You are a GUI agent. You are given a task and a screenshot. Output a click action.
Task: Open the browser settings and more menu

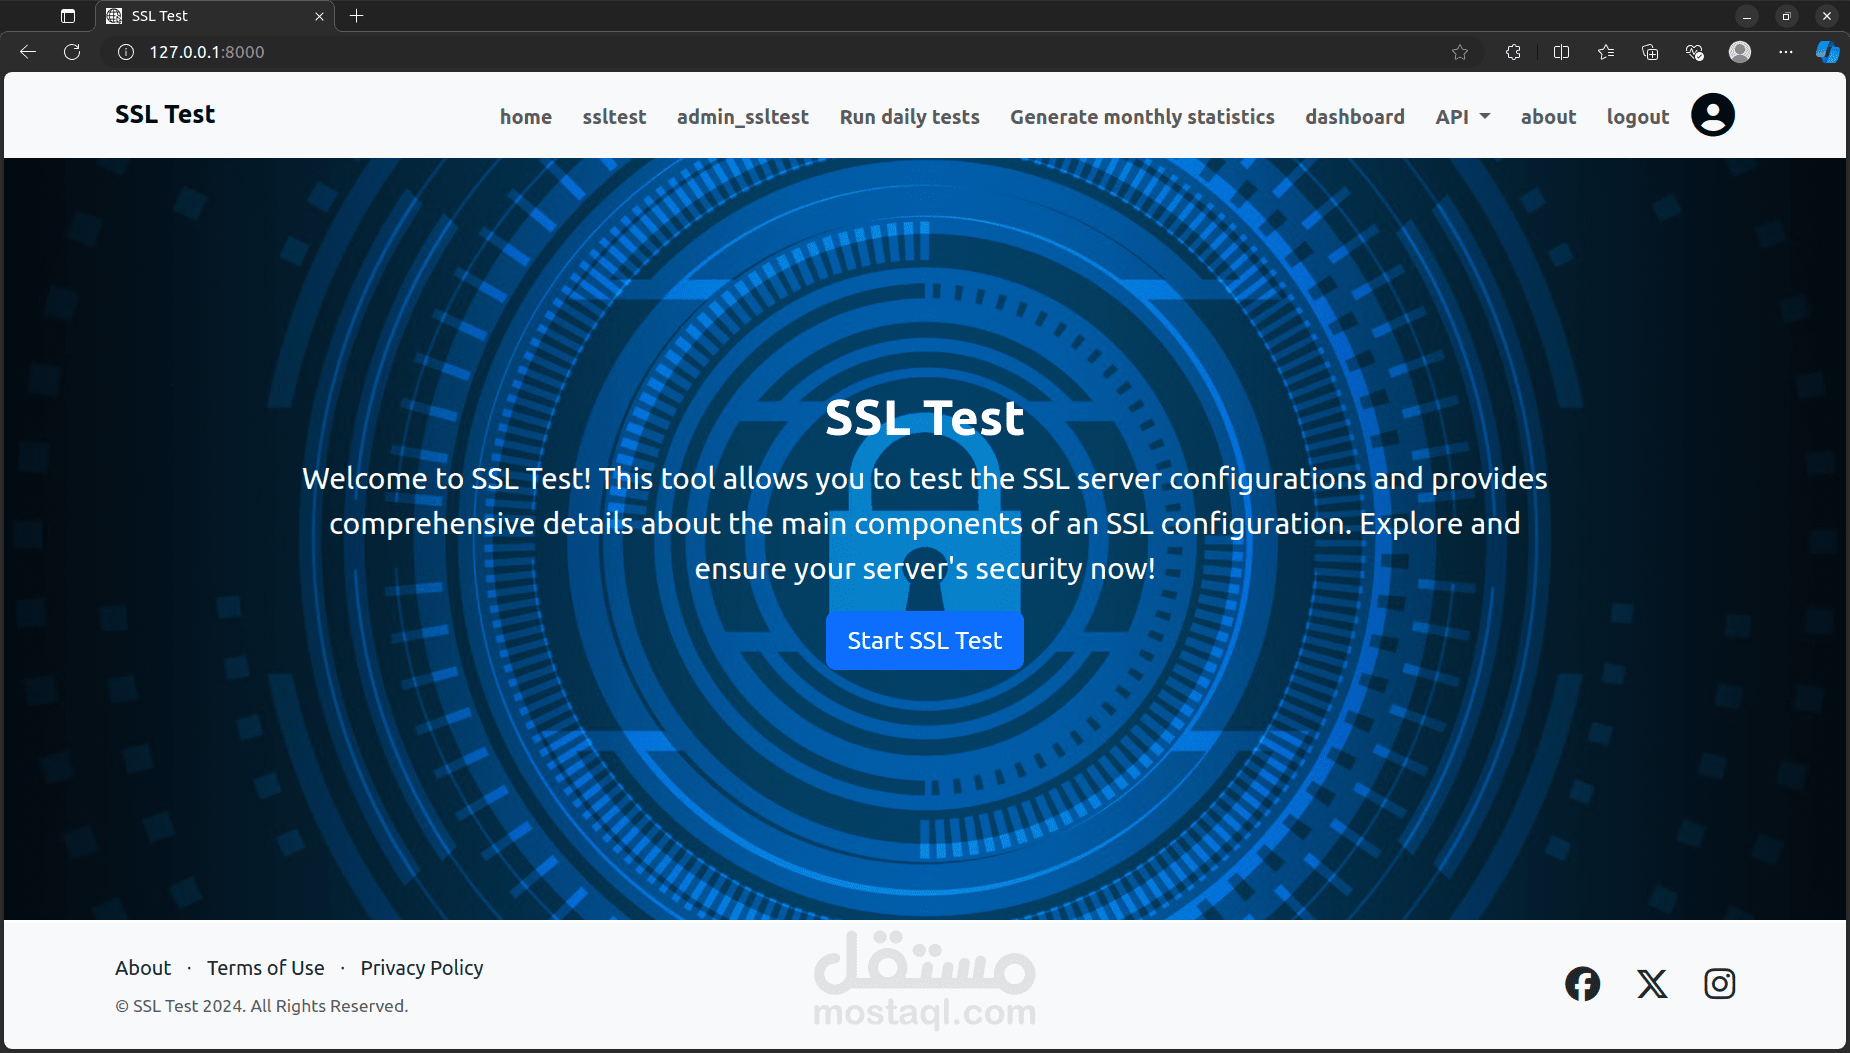tap(1786, 52)
